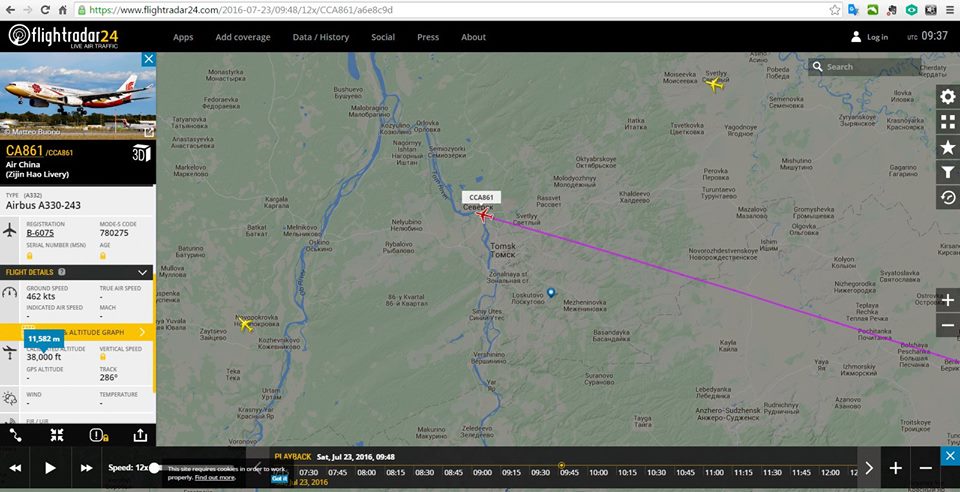960x492 pixels.
Task: Open the map settings gear
Action: [x=948, y=97]
